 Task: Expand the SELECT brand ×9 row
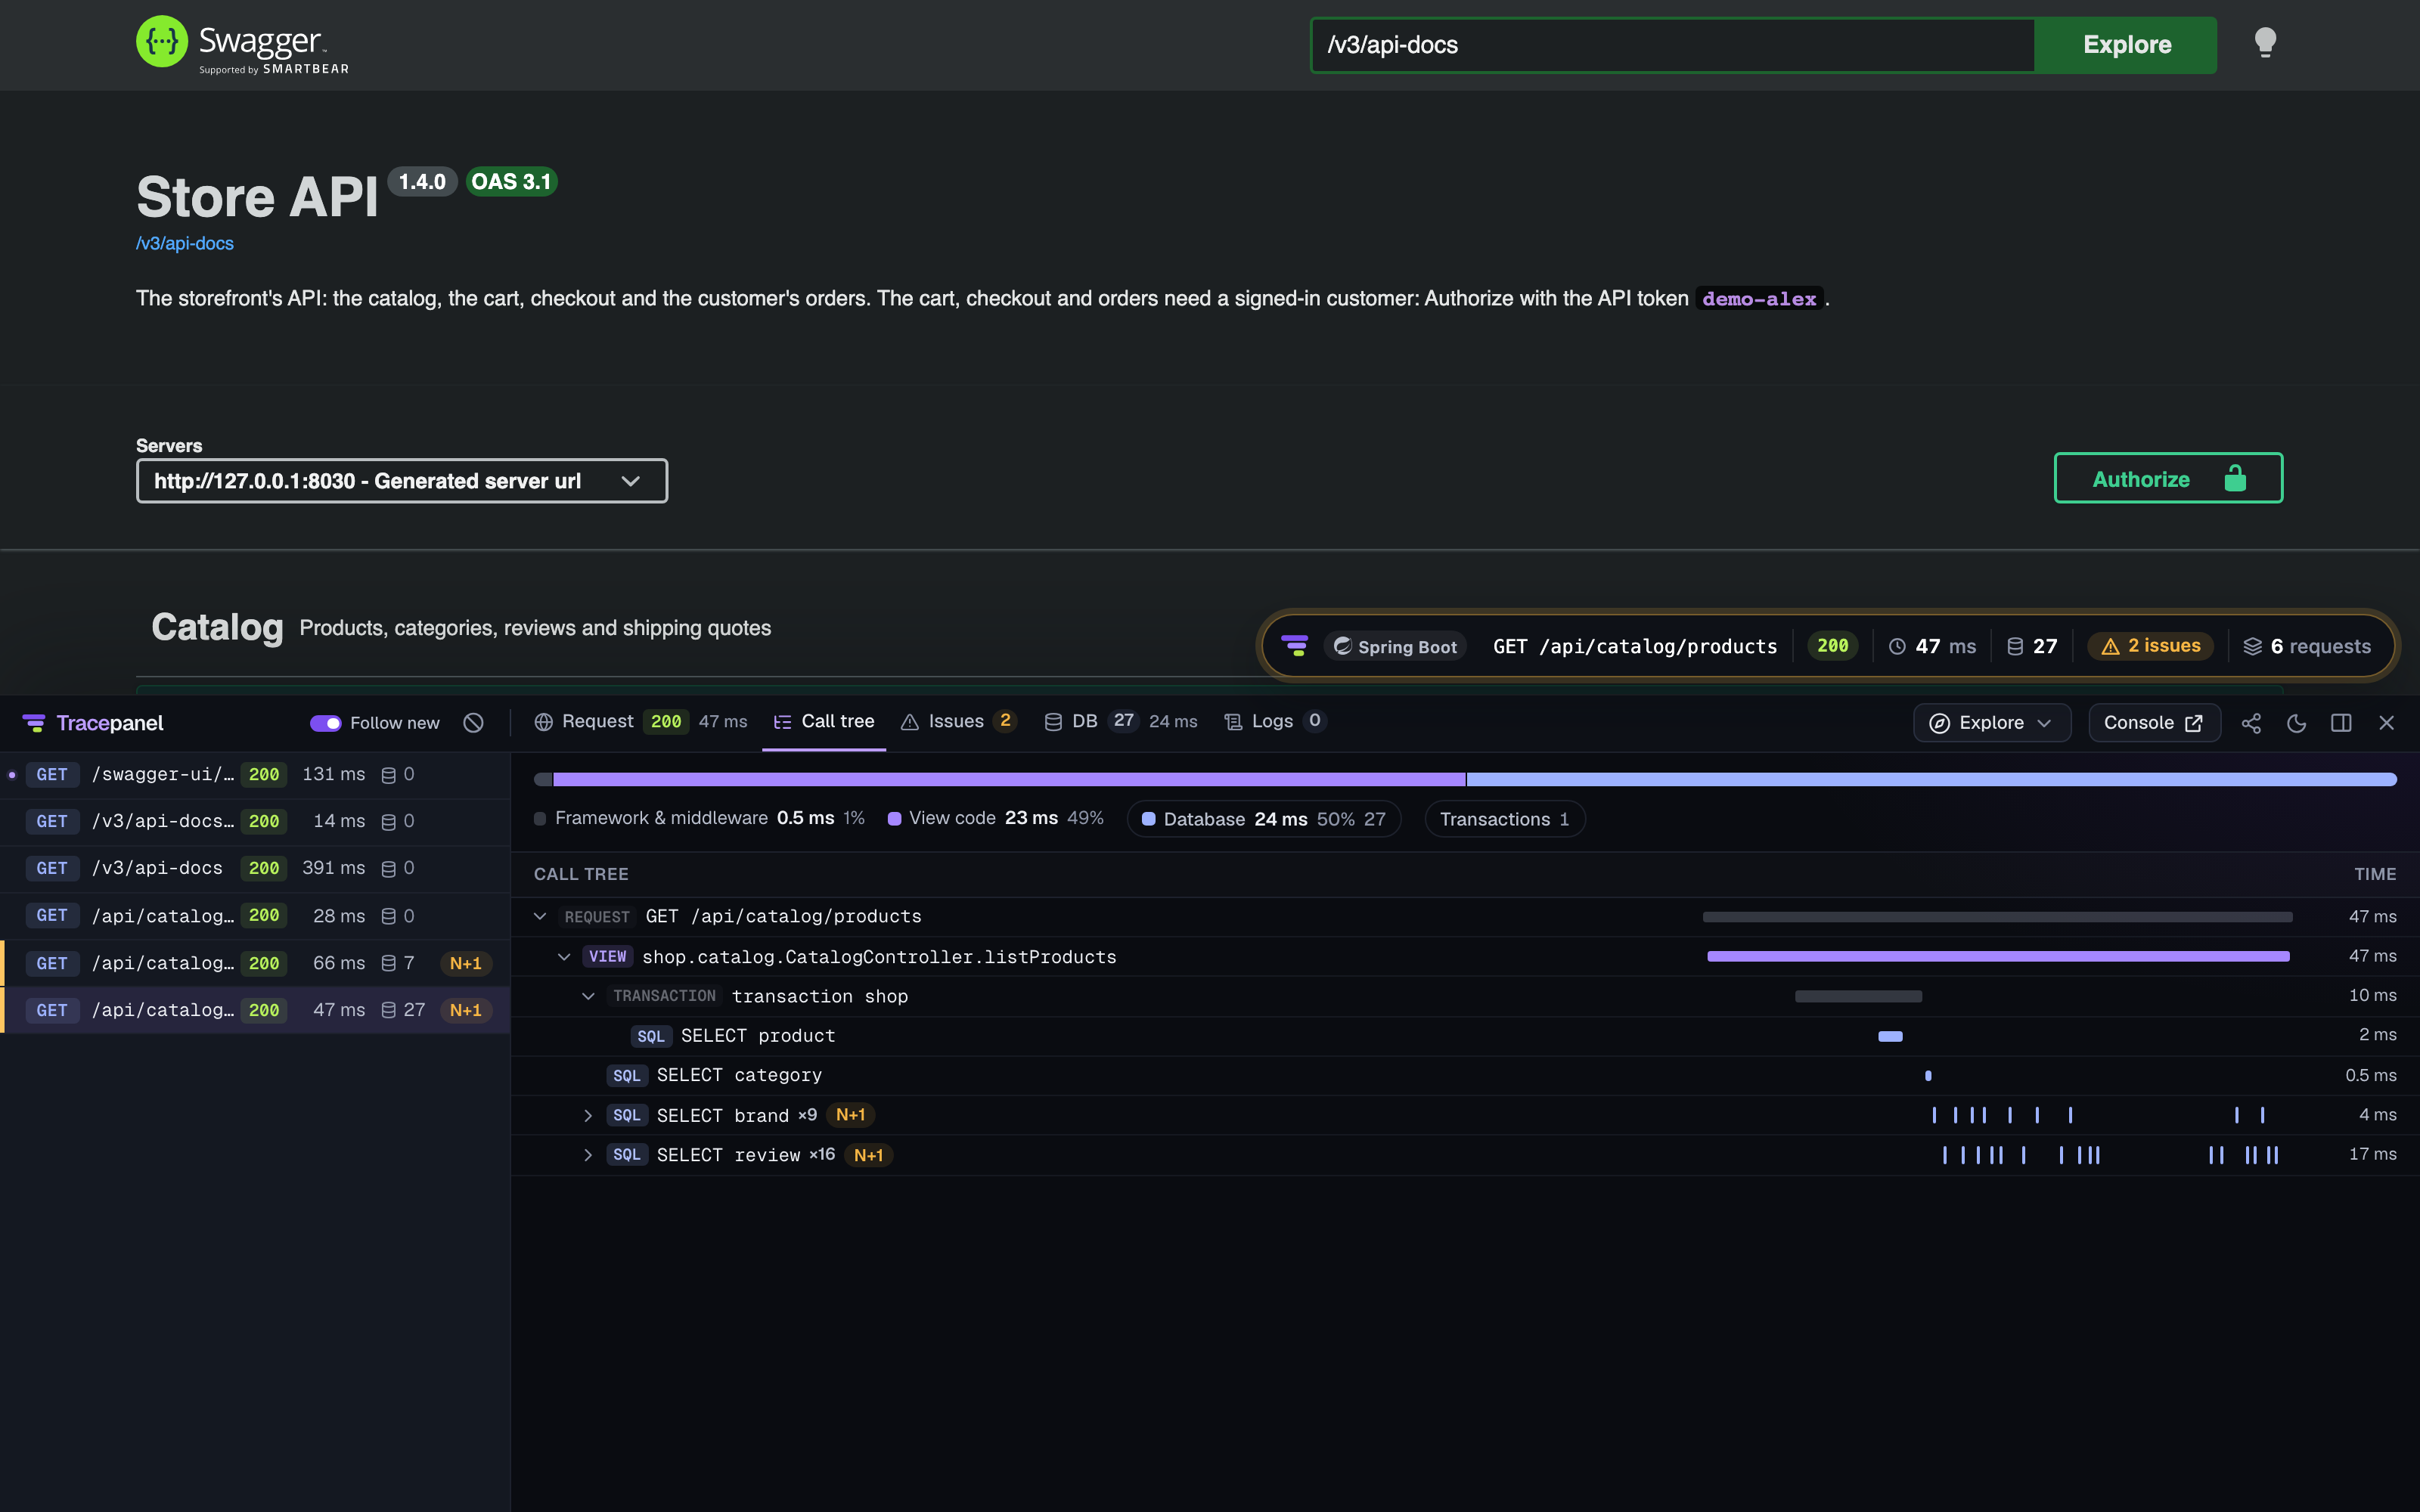coord(588,1115)
